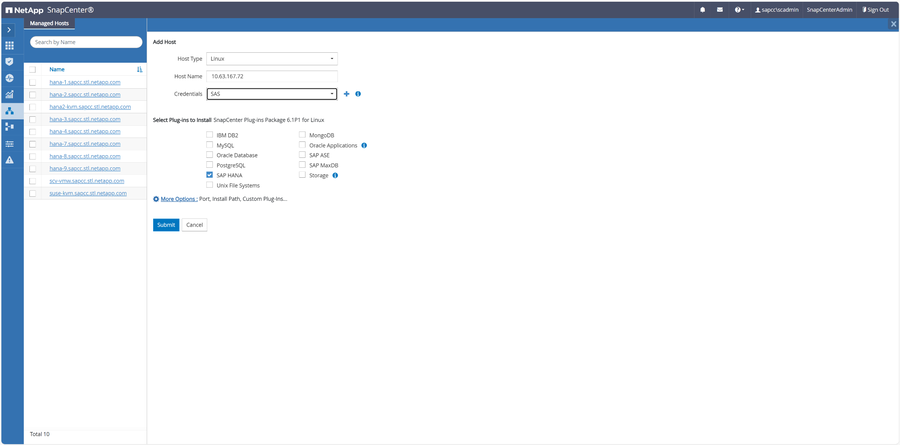Open the Dashboard grid icon
This screenshot has width=900, height=445.
9,45
